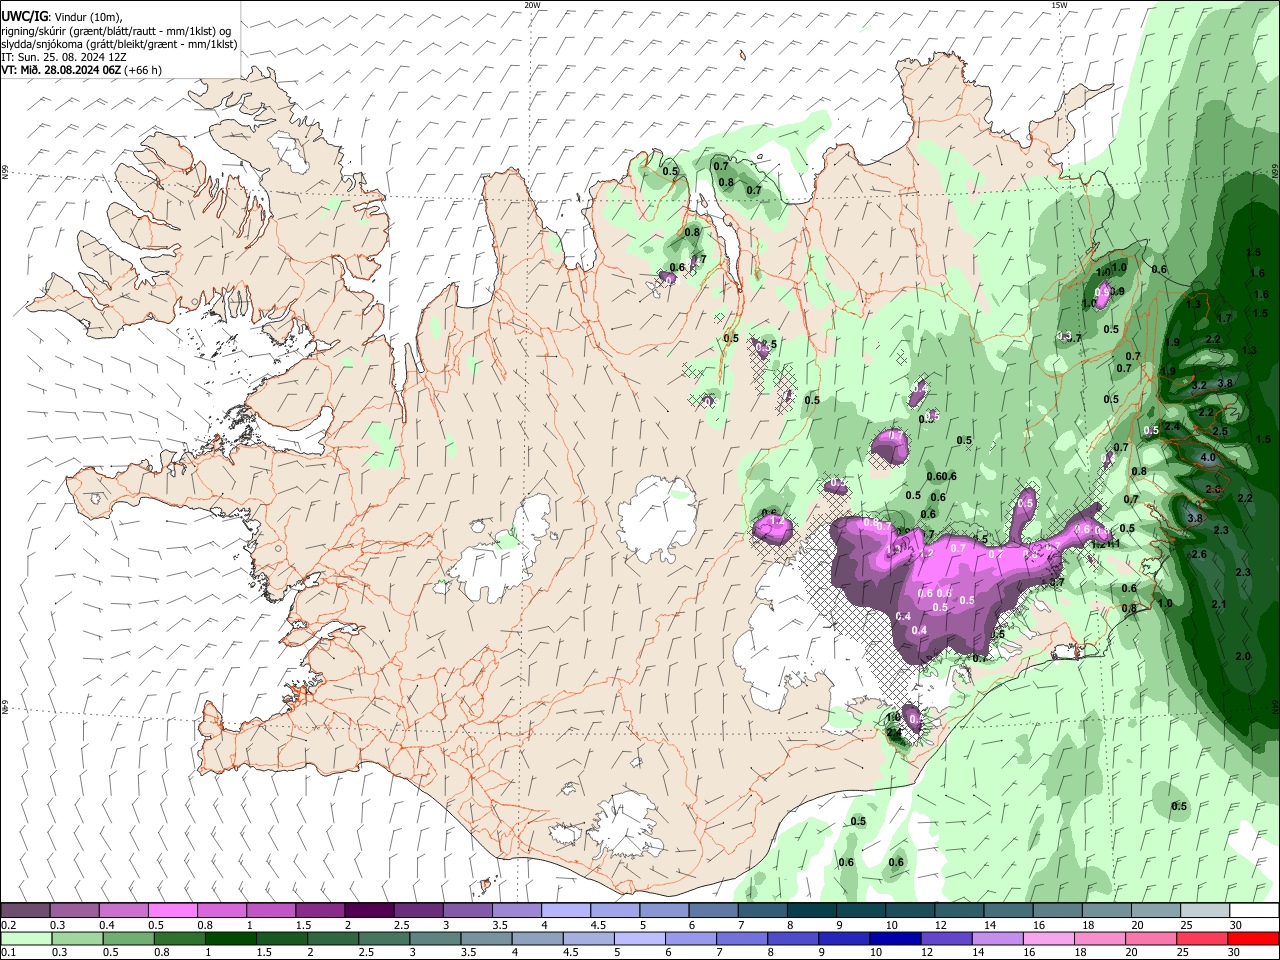This screenshot has width=1280, height=960.
Task: Click the '15W' longitude label
Action: click(1059, 5)
